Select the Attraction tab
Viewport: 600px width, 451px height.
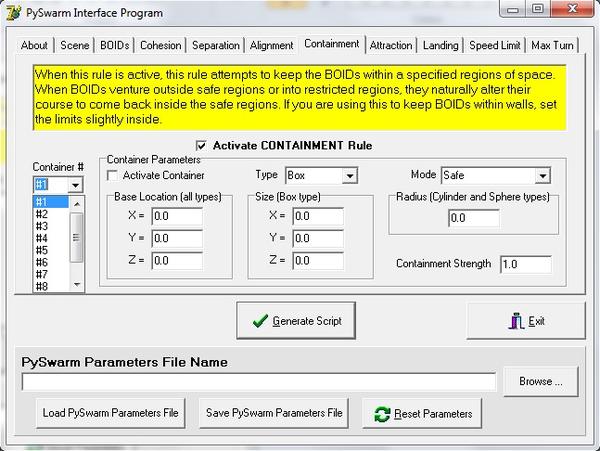[391, 46]
